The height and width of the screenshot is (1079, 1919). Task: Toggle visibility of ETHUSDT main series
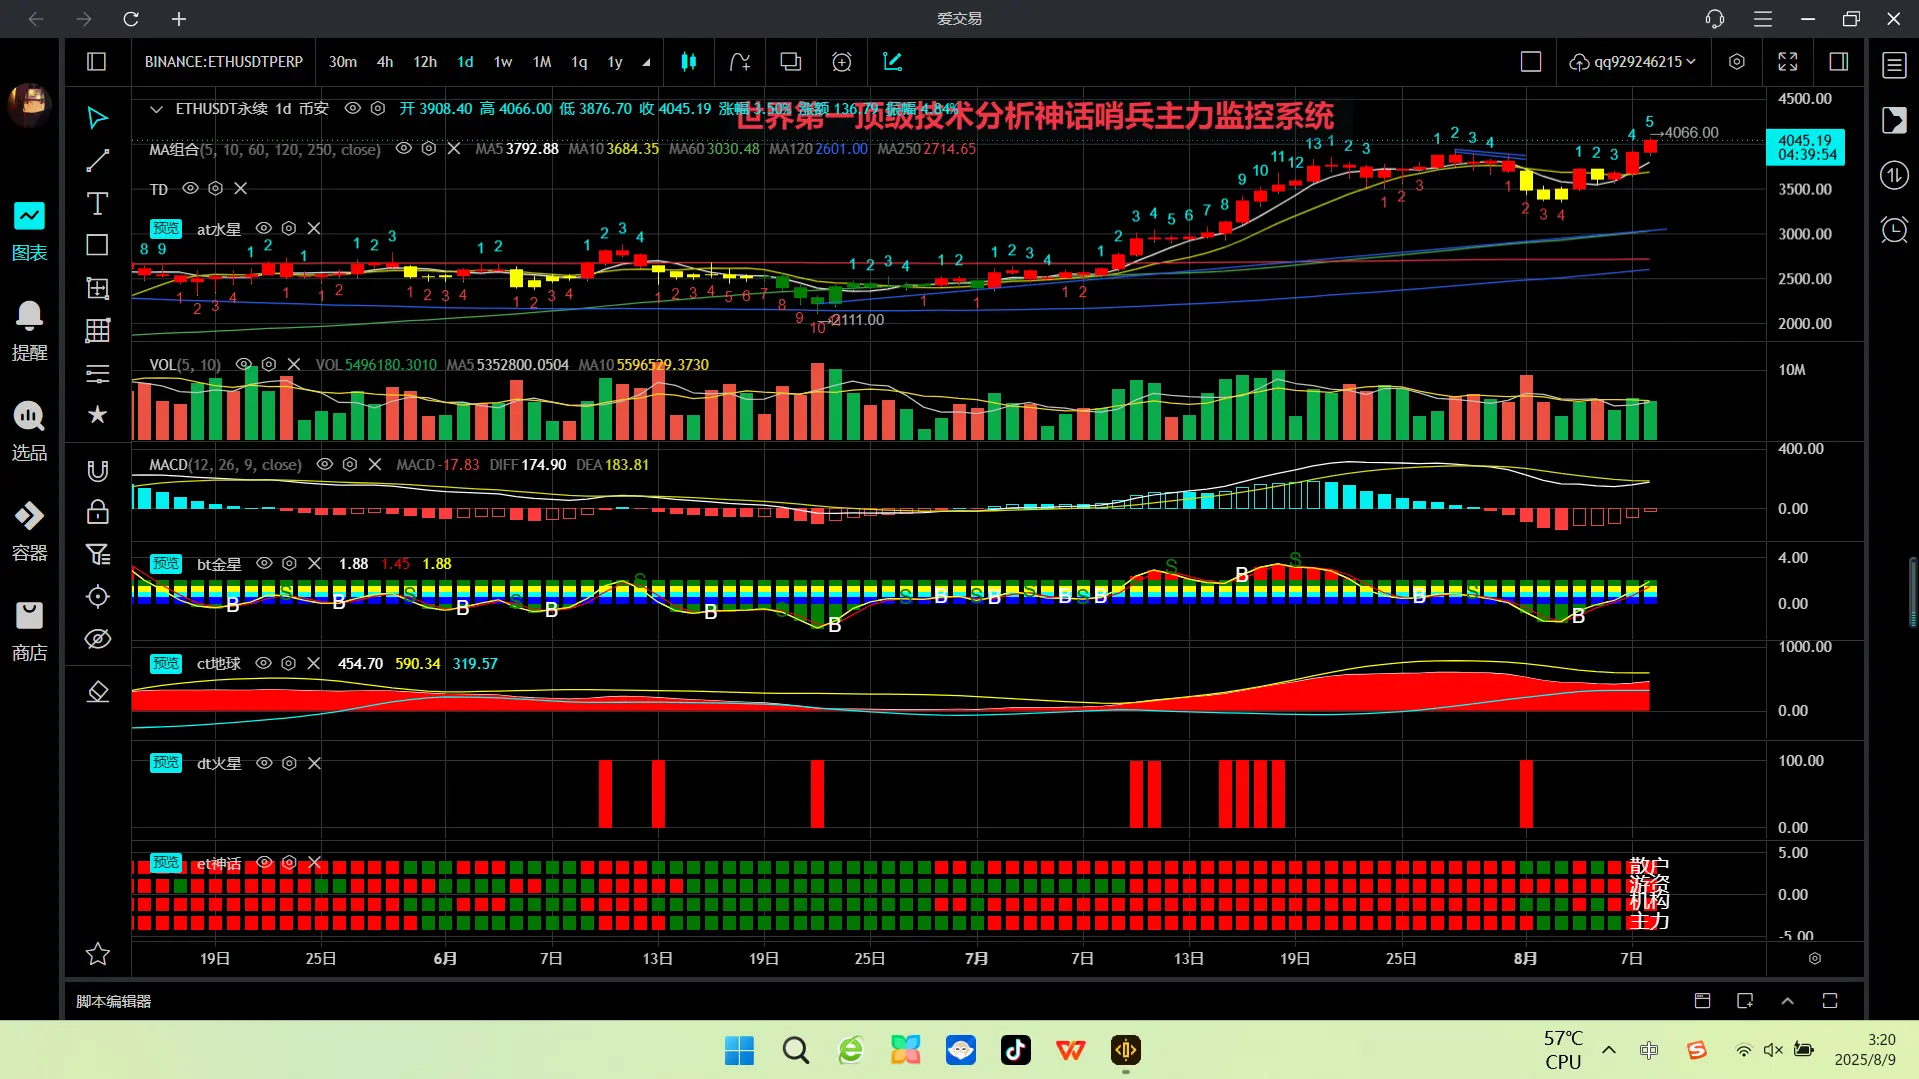pyautogui.click(x=353, y=108)
